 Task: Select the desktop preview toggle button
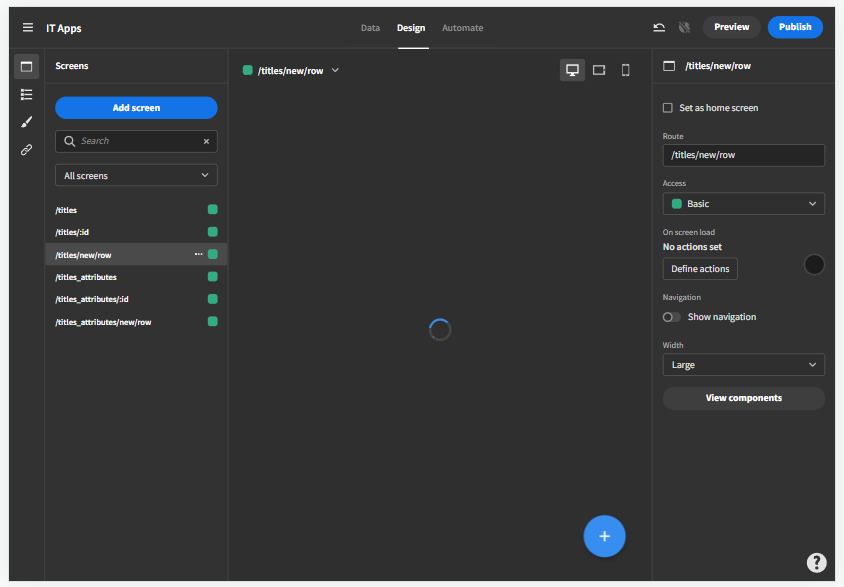click(x=572, y=70)
